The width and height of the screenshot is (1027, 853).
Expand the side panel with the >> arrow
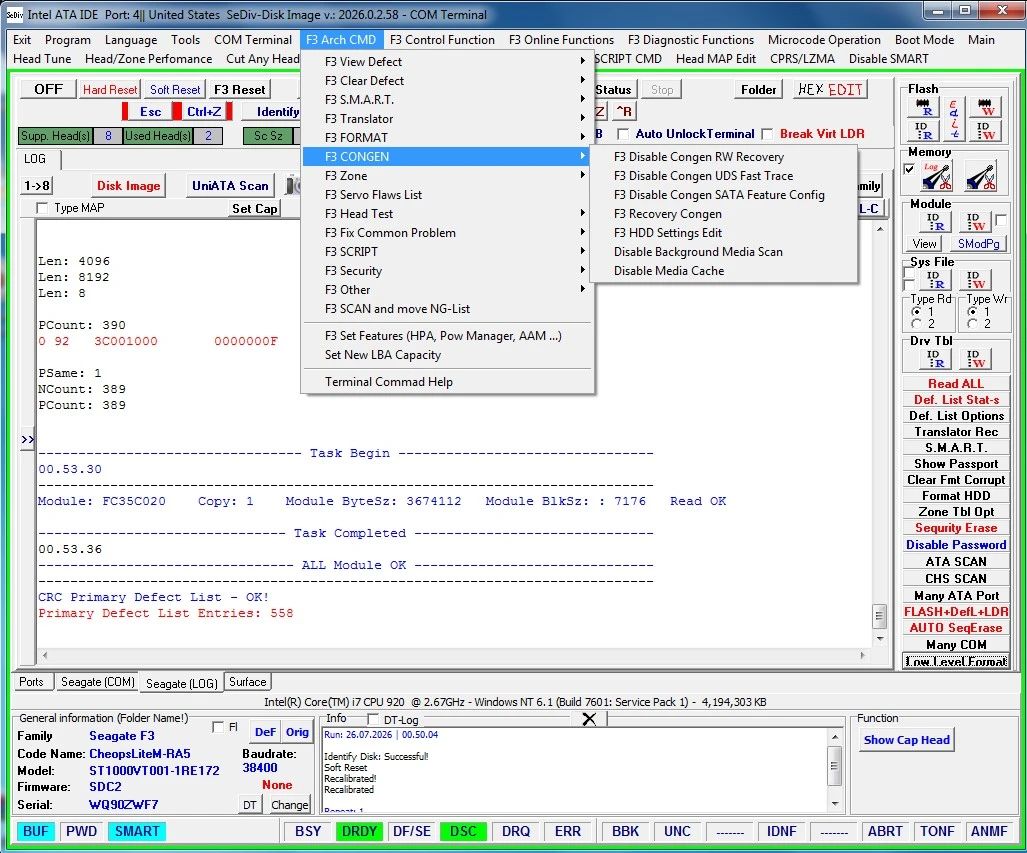[28, 440]
